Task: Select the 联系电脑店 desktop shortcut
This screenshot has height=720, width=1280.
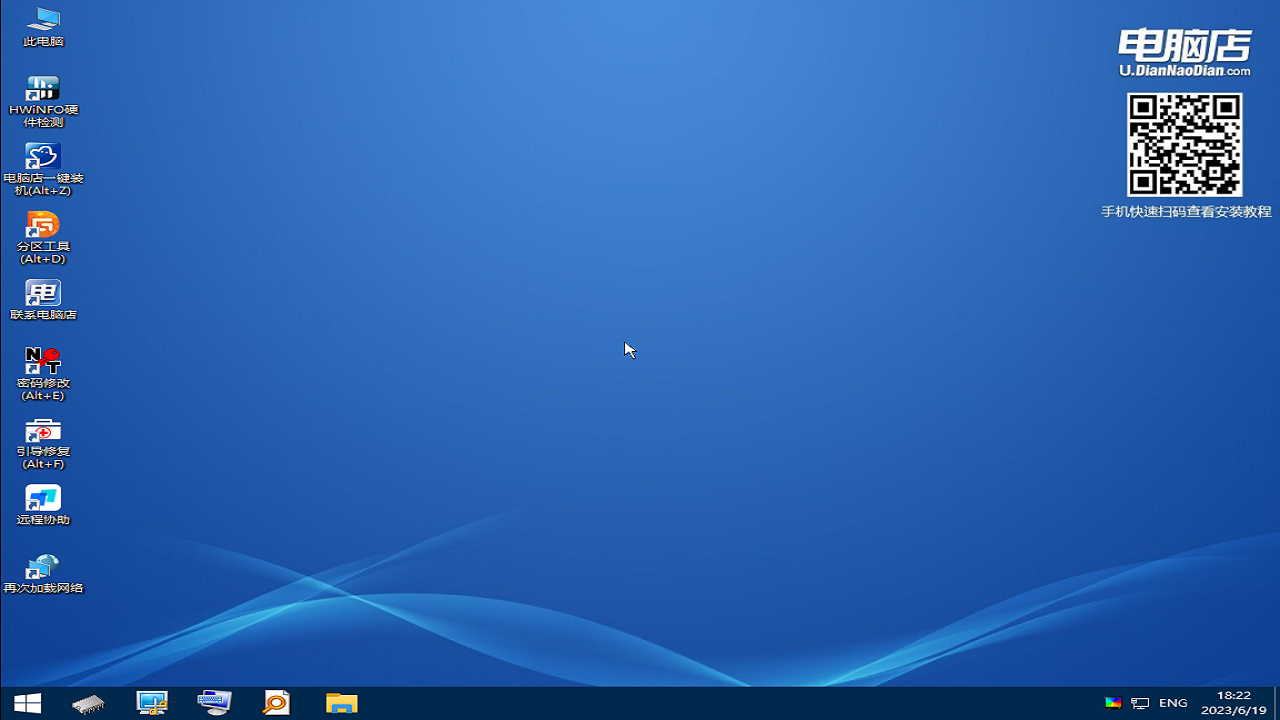Action: tap(43, 299)
